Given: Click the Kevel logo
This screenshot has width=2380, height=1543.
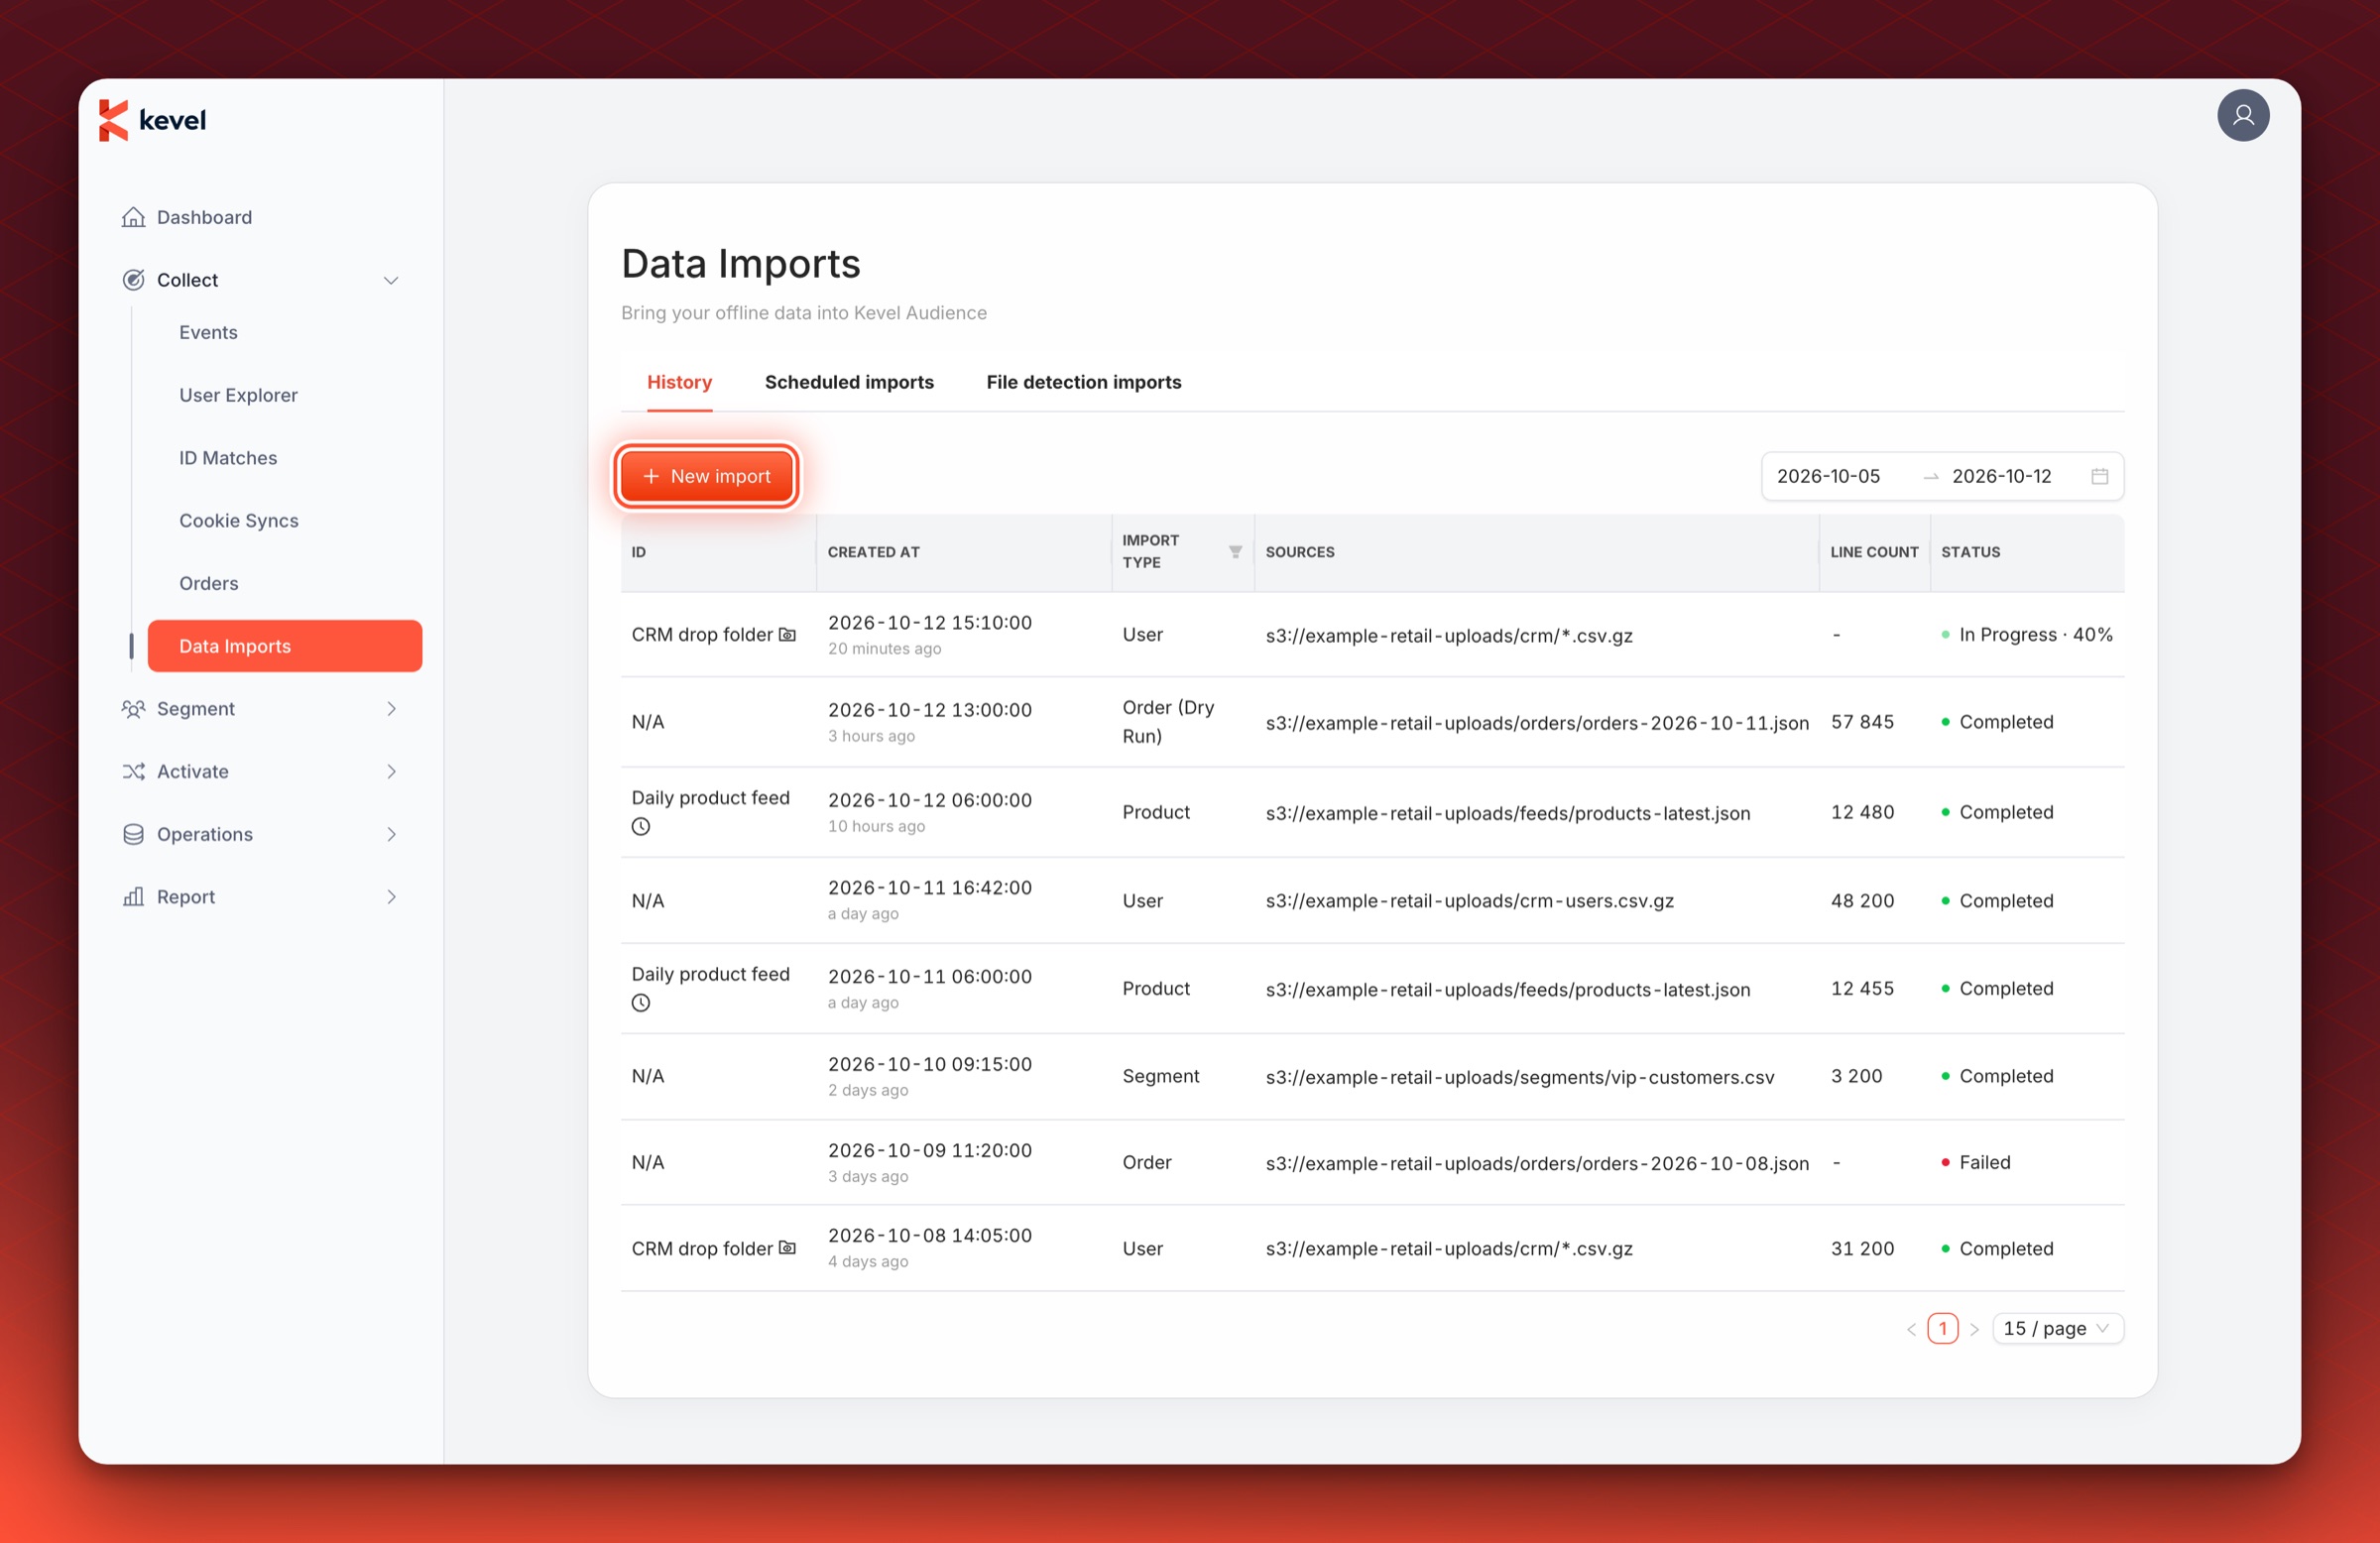Looking at the screenshot, I should click(152, 120).
